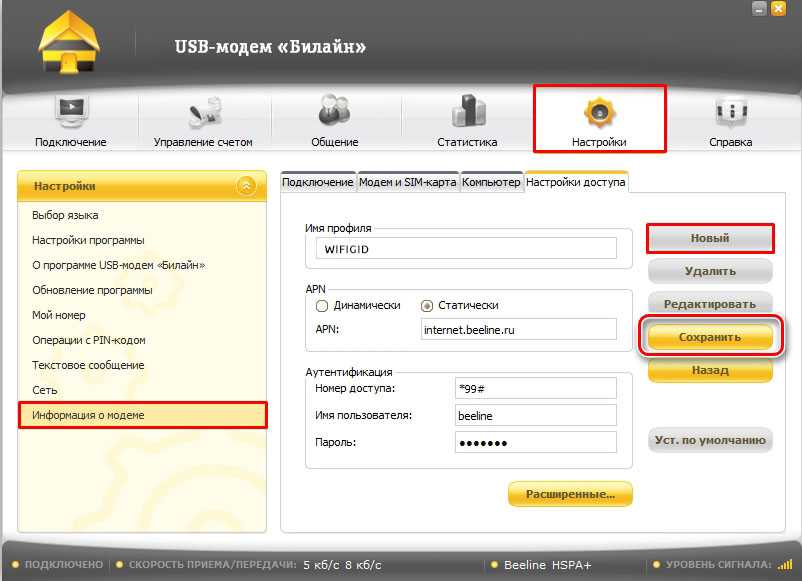Open the Управление счетом icon
This screenshot has height=581, width=802.
pyautogui.click(x=203, y=111)
